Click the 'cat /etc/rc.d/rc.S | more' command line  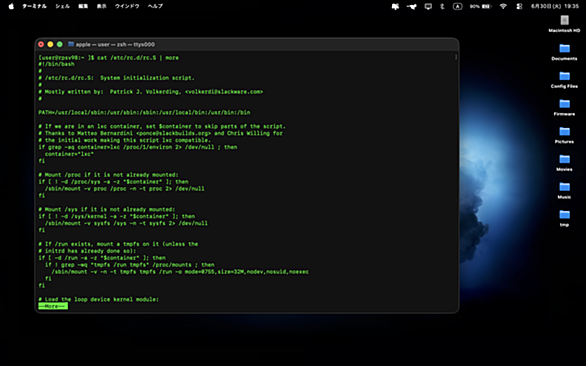point(138,58)
